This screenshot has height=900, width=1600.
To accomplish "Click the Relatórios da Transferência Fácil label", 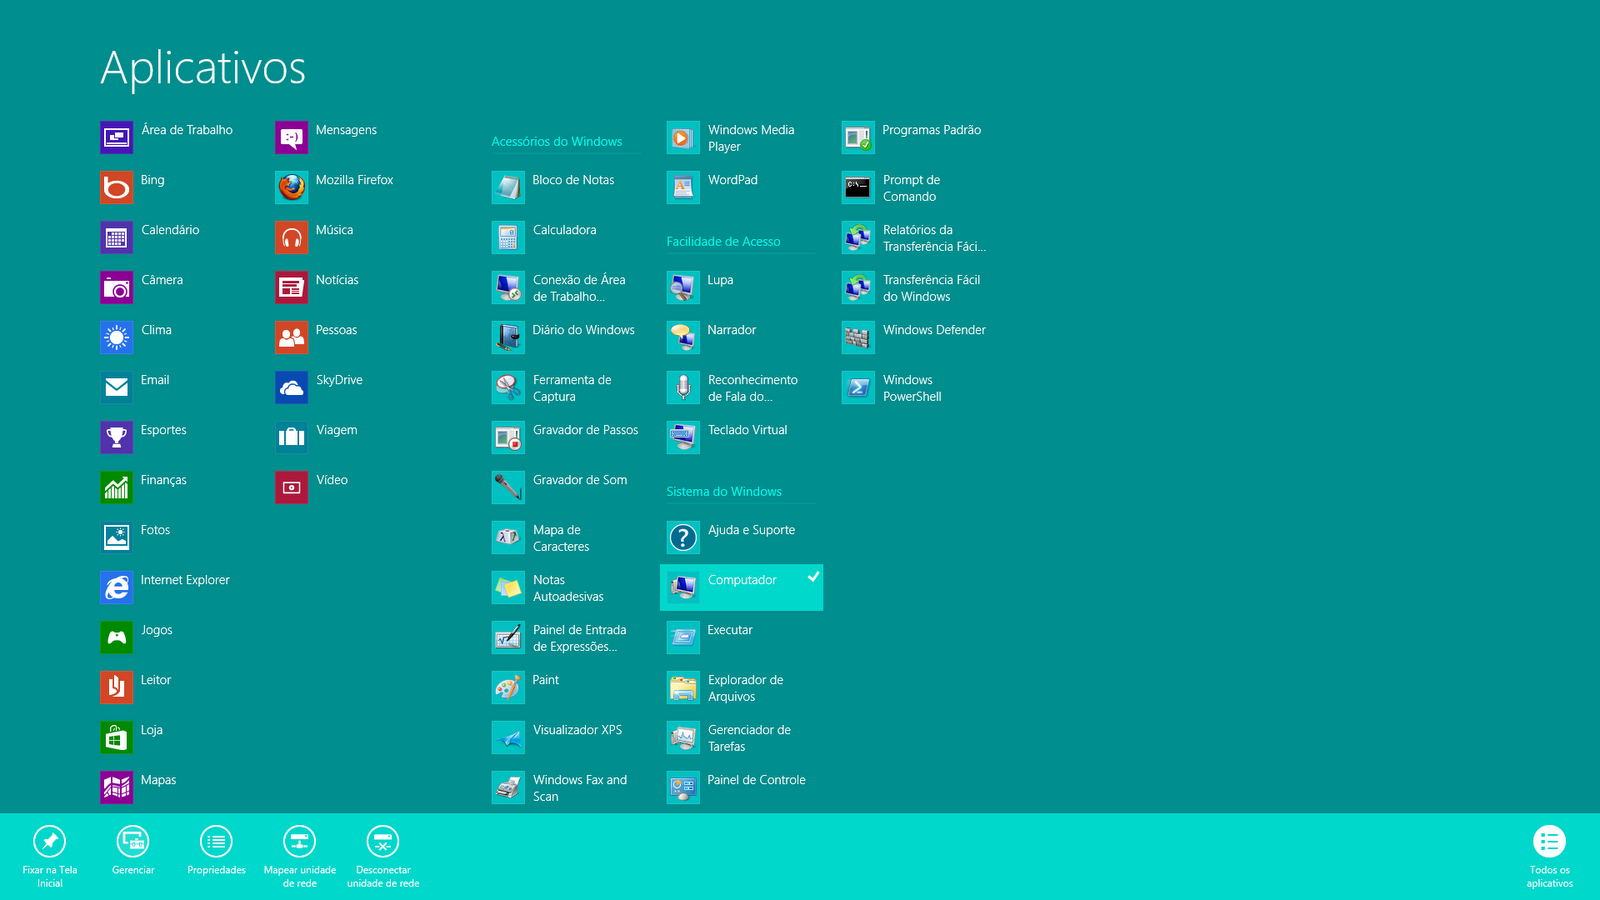I will [x=935, y=238].
